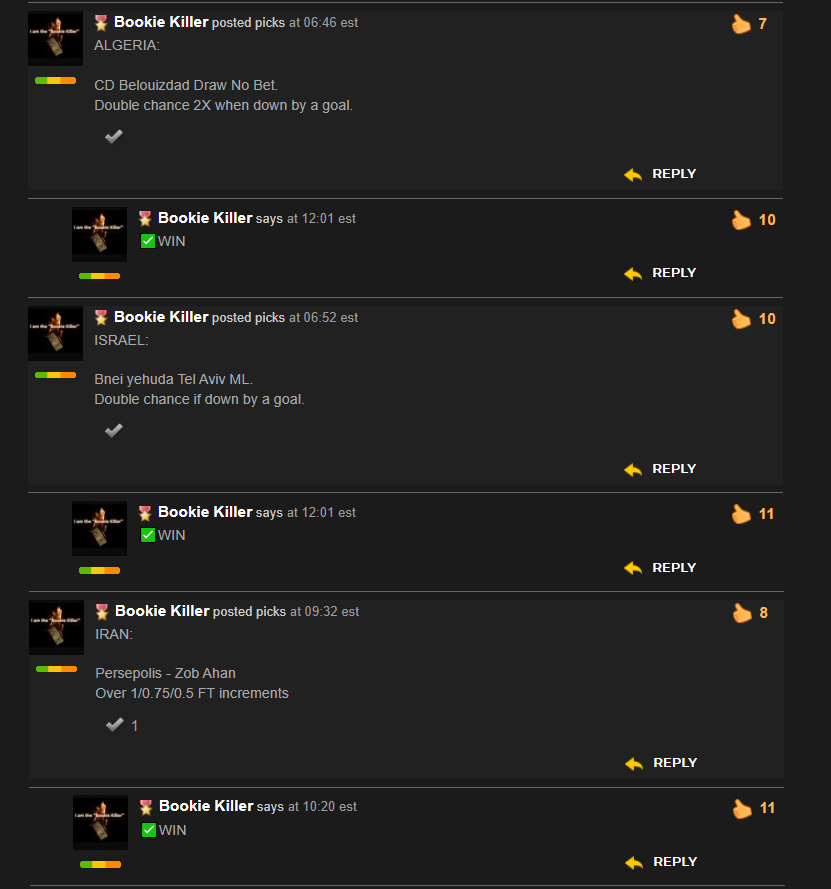This screenshot has width=831, height=889.
Task: Toggle gray checkmark under ISRAEL pick
Action: pos(114,430)
